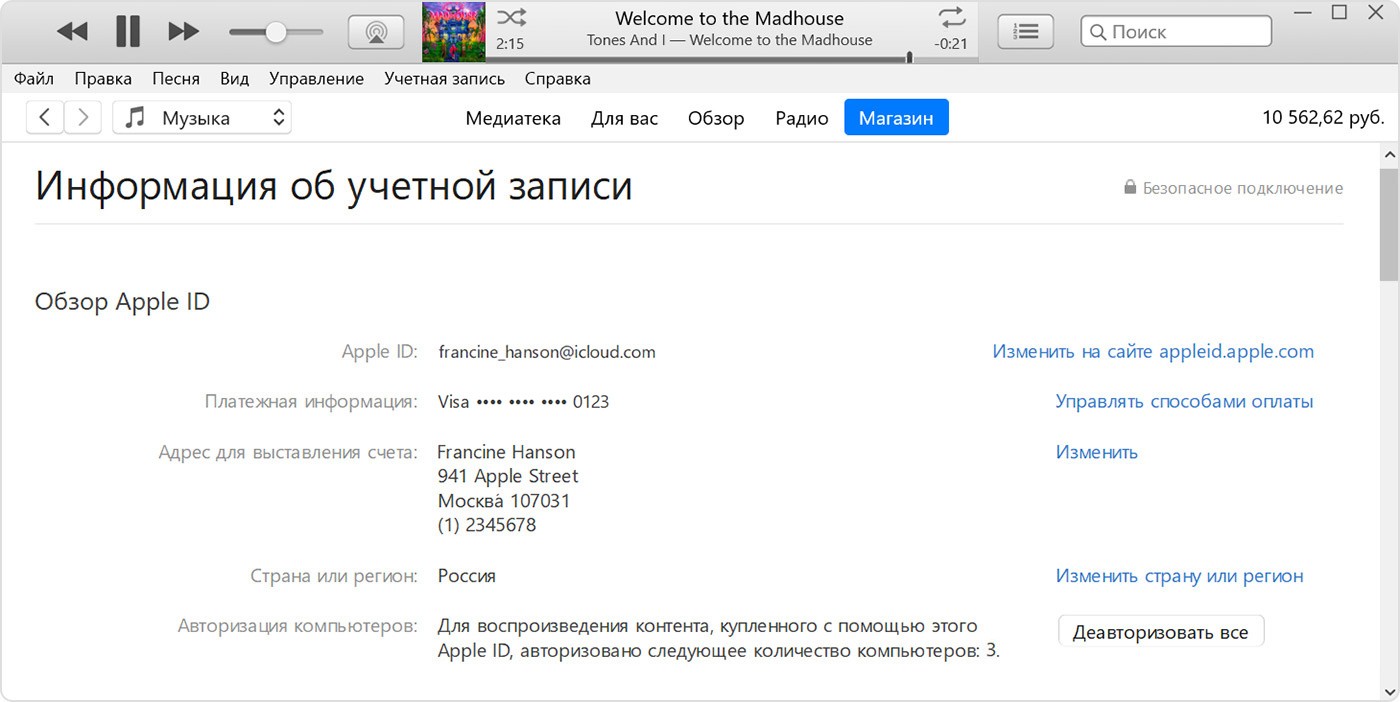Click the phone number (1) 2345678
Viewport: 1400px width, 702px height.
[487, 525]
